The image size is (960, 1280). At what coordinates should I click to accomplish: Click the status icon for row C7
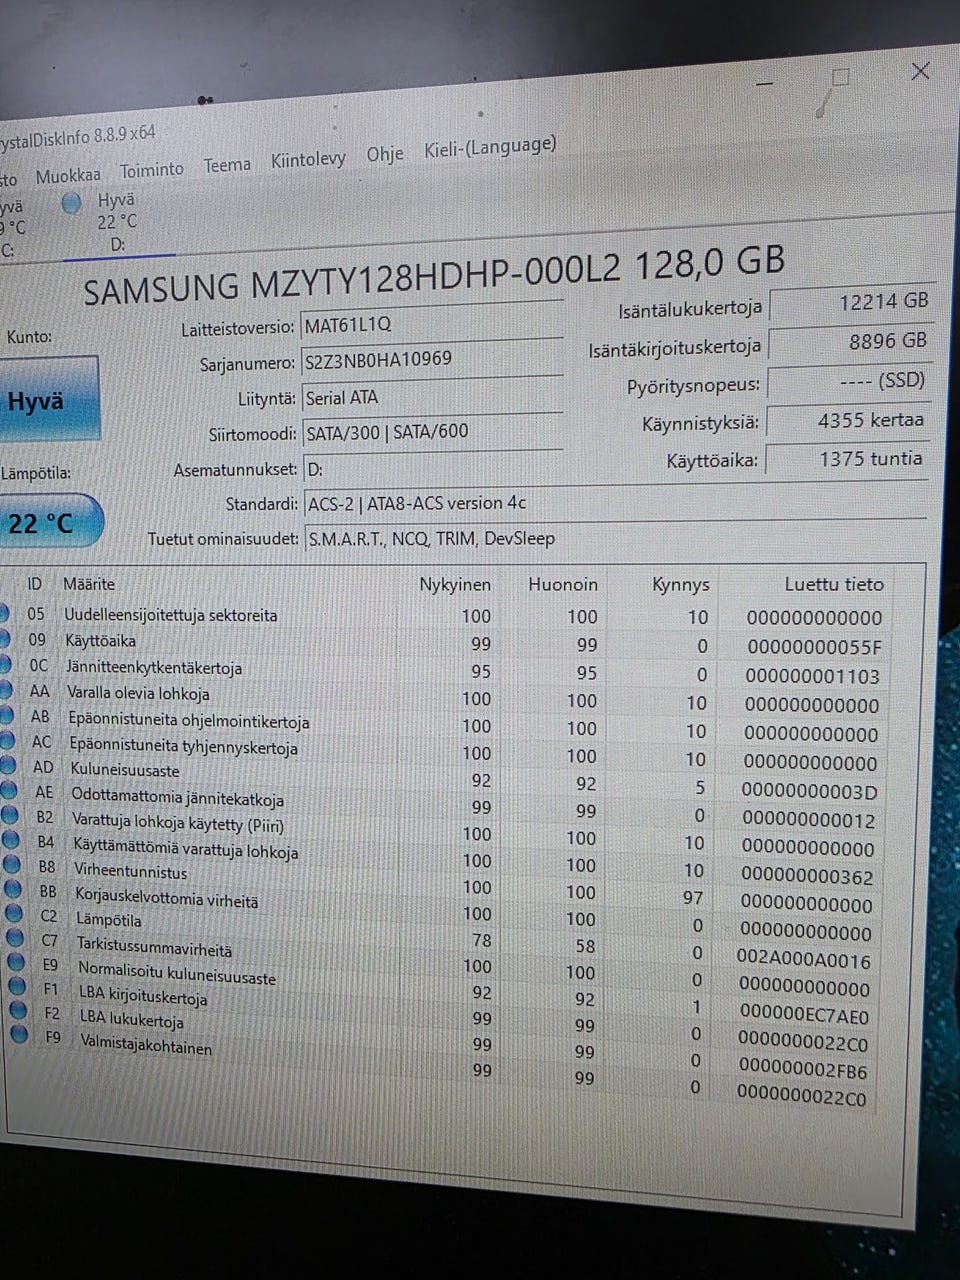15,938
